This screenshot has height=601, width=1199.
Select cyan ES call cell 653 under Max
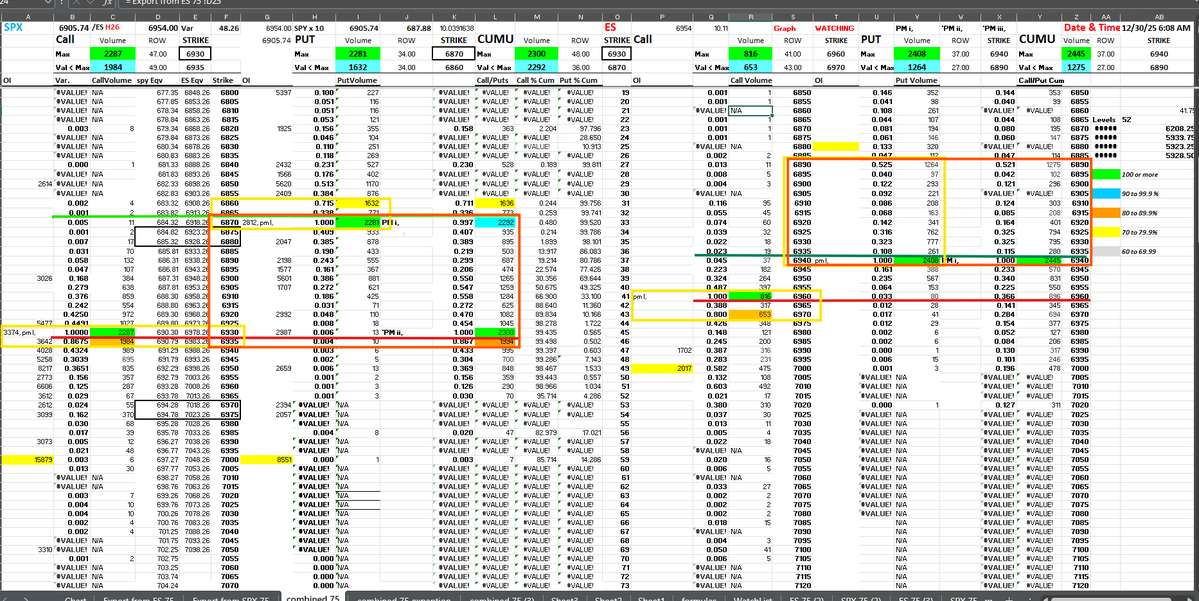[750, 67]
